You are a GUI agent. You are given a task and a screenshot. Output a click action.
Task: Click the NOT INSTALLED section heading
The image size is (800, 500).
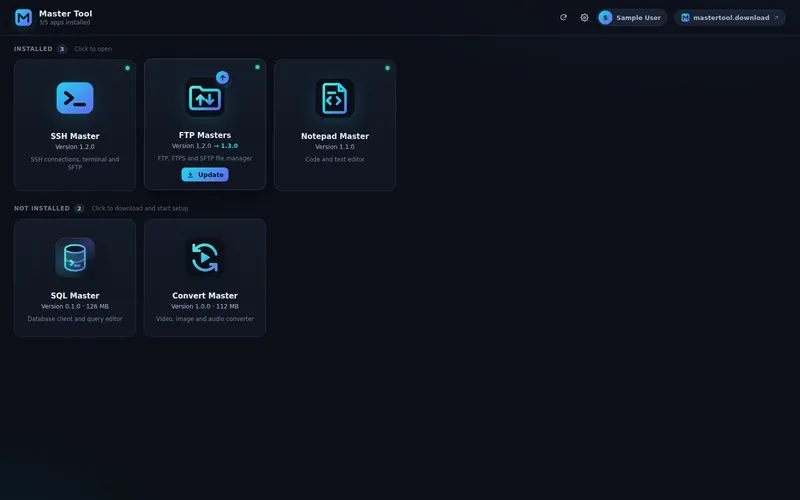click(42, 209)
